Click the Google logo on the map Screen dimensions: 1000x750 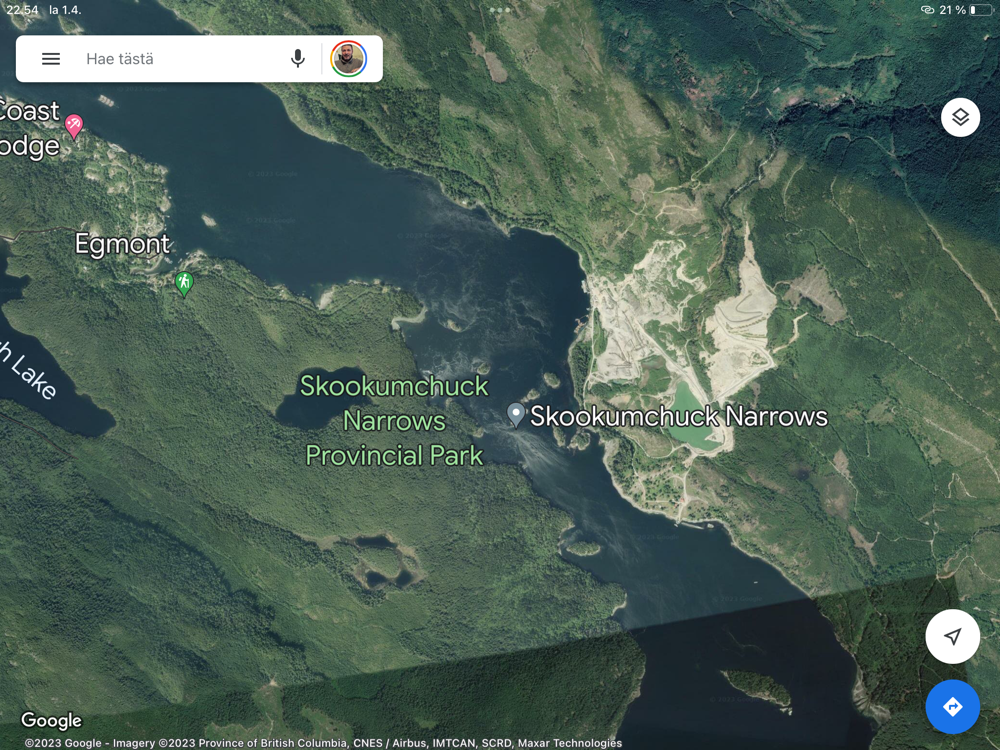click(51, 720)
